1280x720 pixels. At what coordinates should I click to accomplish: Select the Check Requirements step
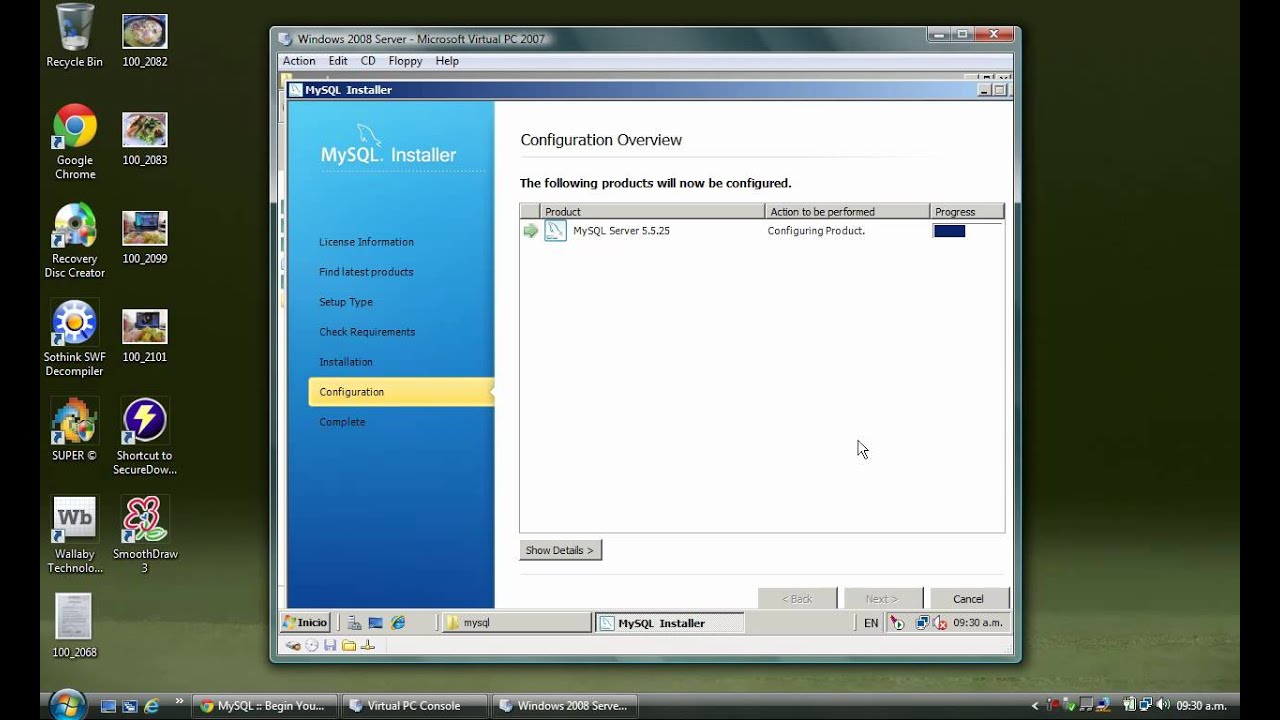tap(367, 332)
